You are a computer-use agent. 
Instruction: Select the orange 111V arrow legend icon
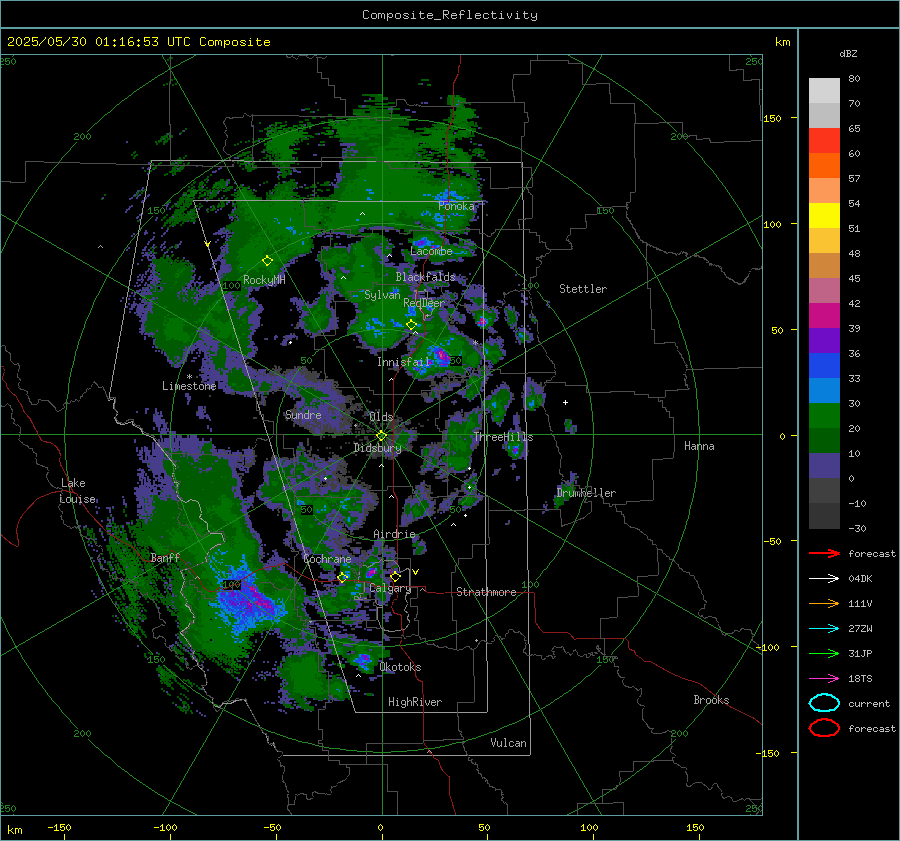point(824,603)
